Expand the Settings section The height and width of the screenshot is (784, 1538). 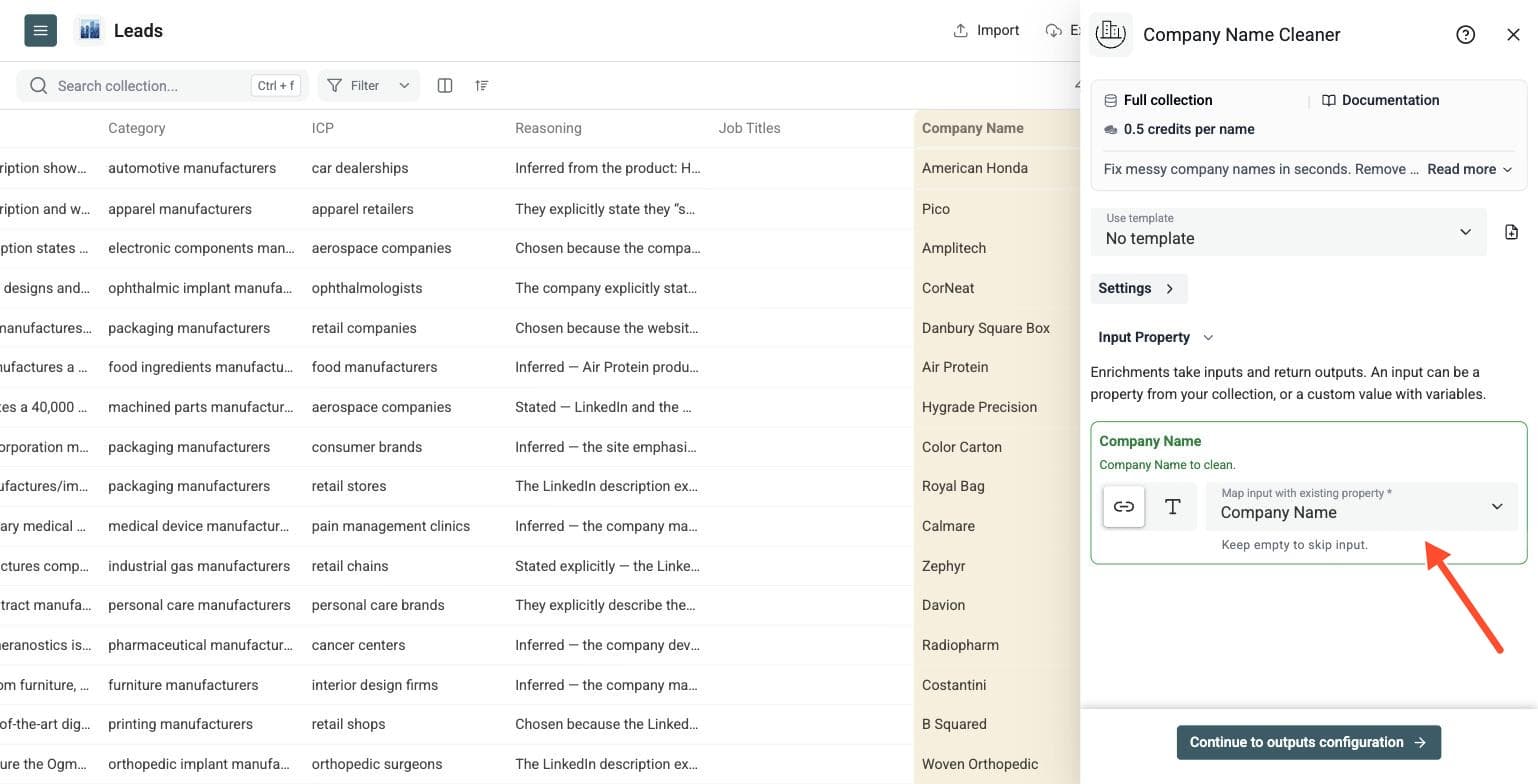coord(1138,288)
